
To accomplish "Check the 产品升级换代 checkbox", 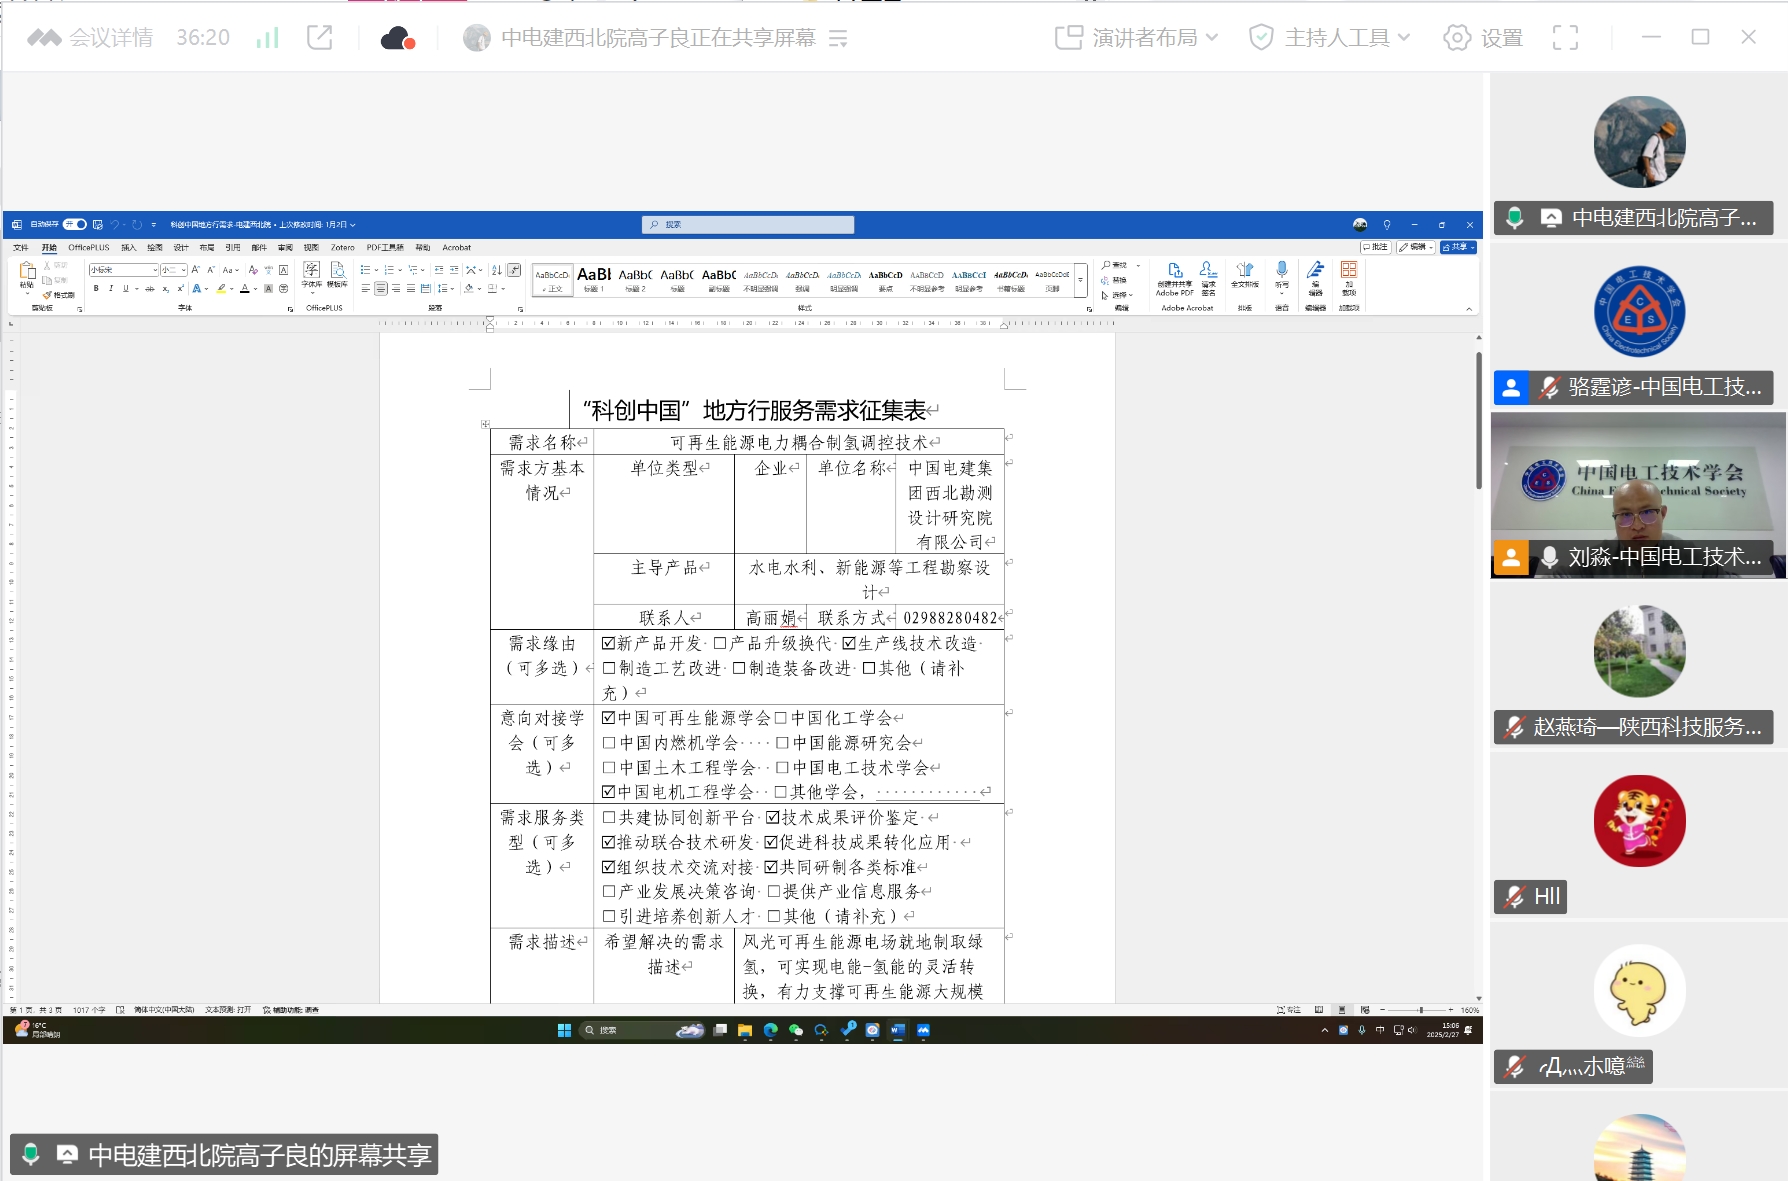I will [x=720, y=643].
